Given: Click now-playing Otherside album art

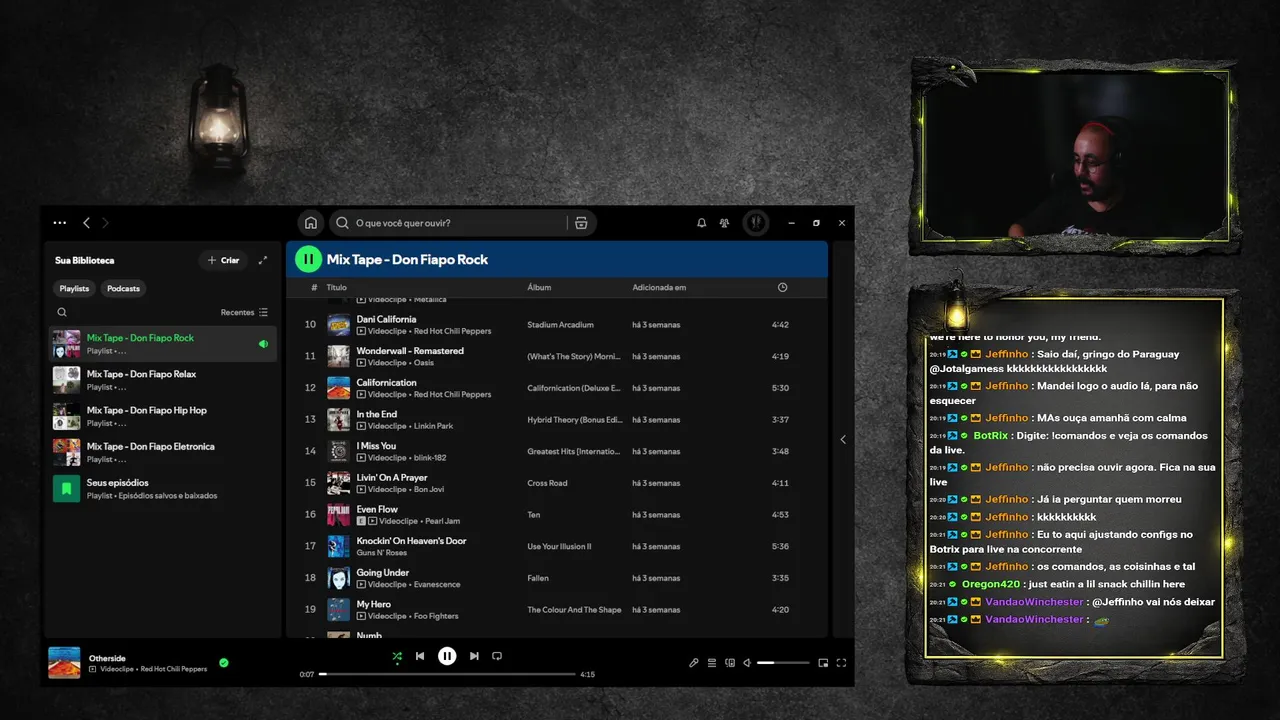Looking at the screenshot, I should [64, 663].
